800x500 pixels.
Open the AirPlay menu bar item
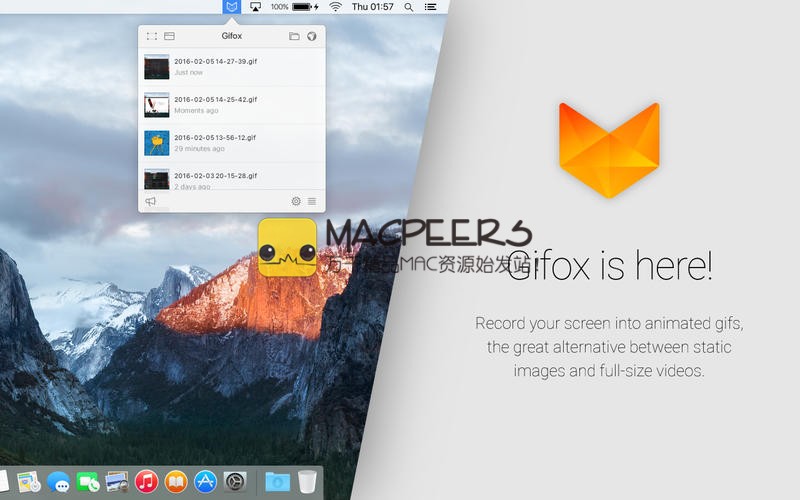[x=255, y=7]
